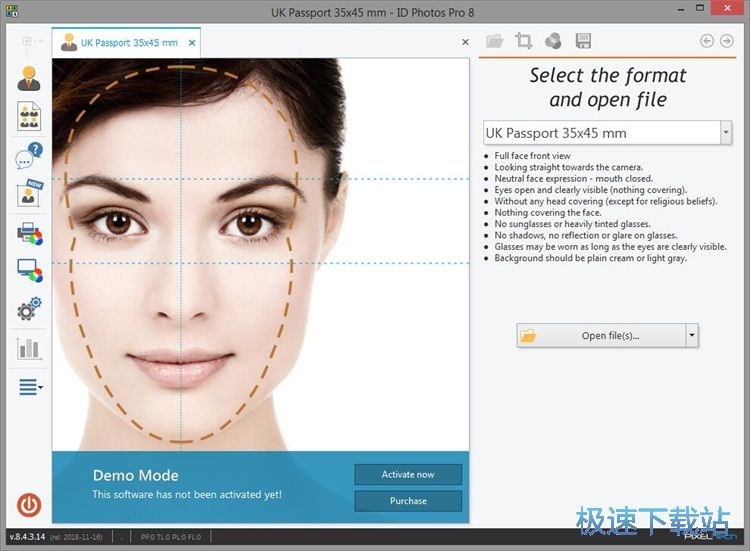Click the orange power exit button

pyautogui.click(x=29, y=505)
